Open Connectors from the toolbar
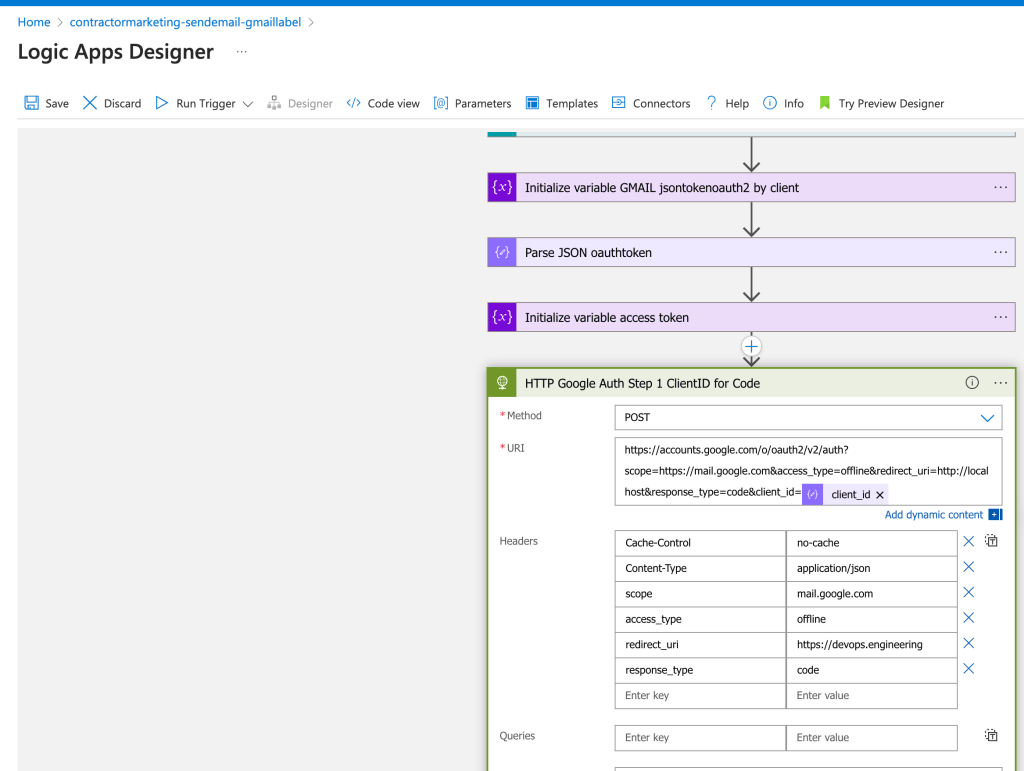 click(x=651, y=103)
